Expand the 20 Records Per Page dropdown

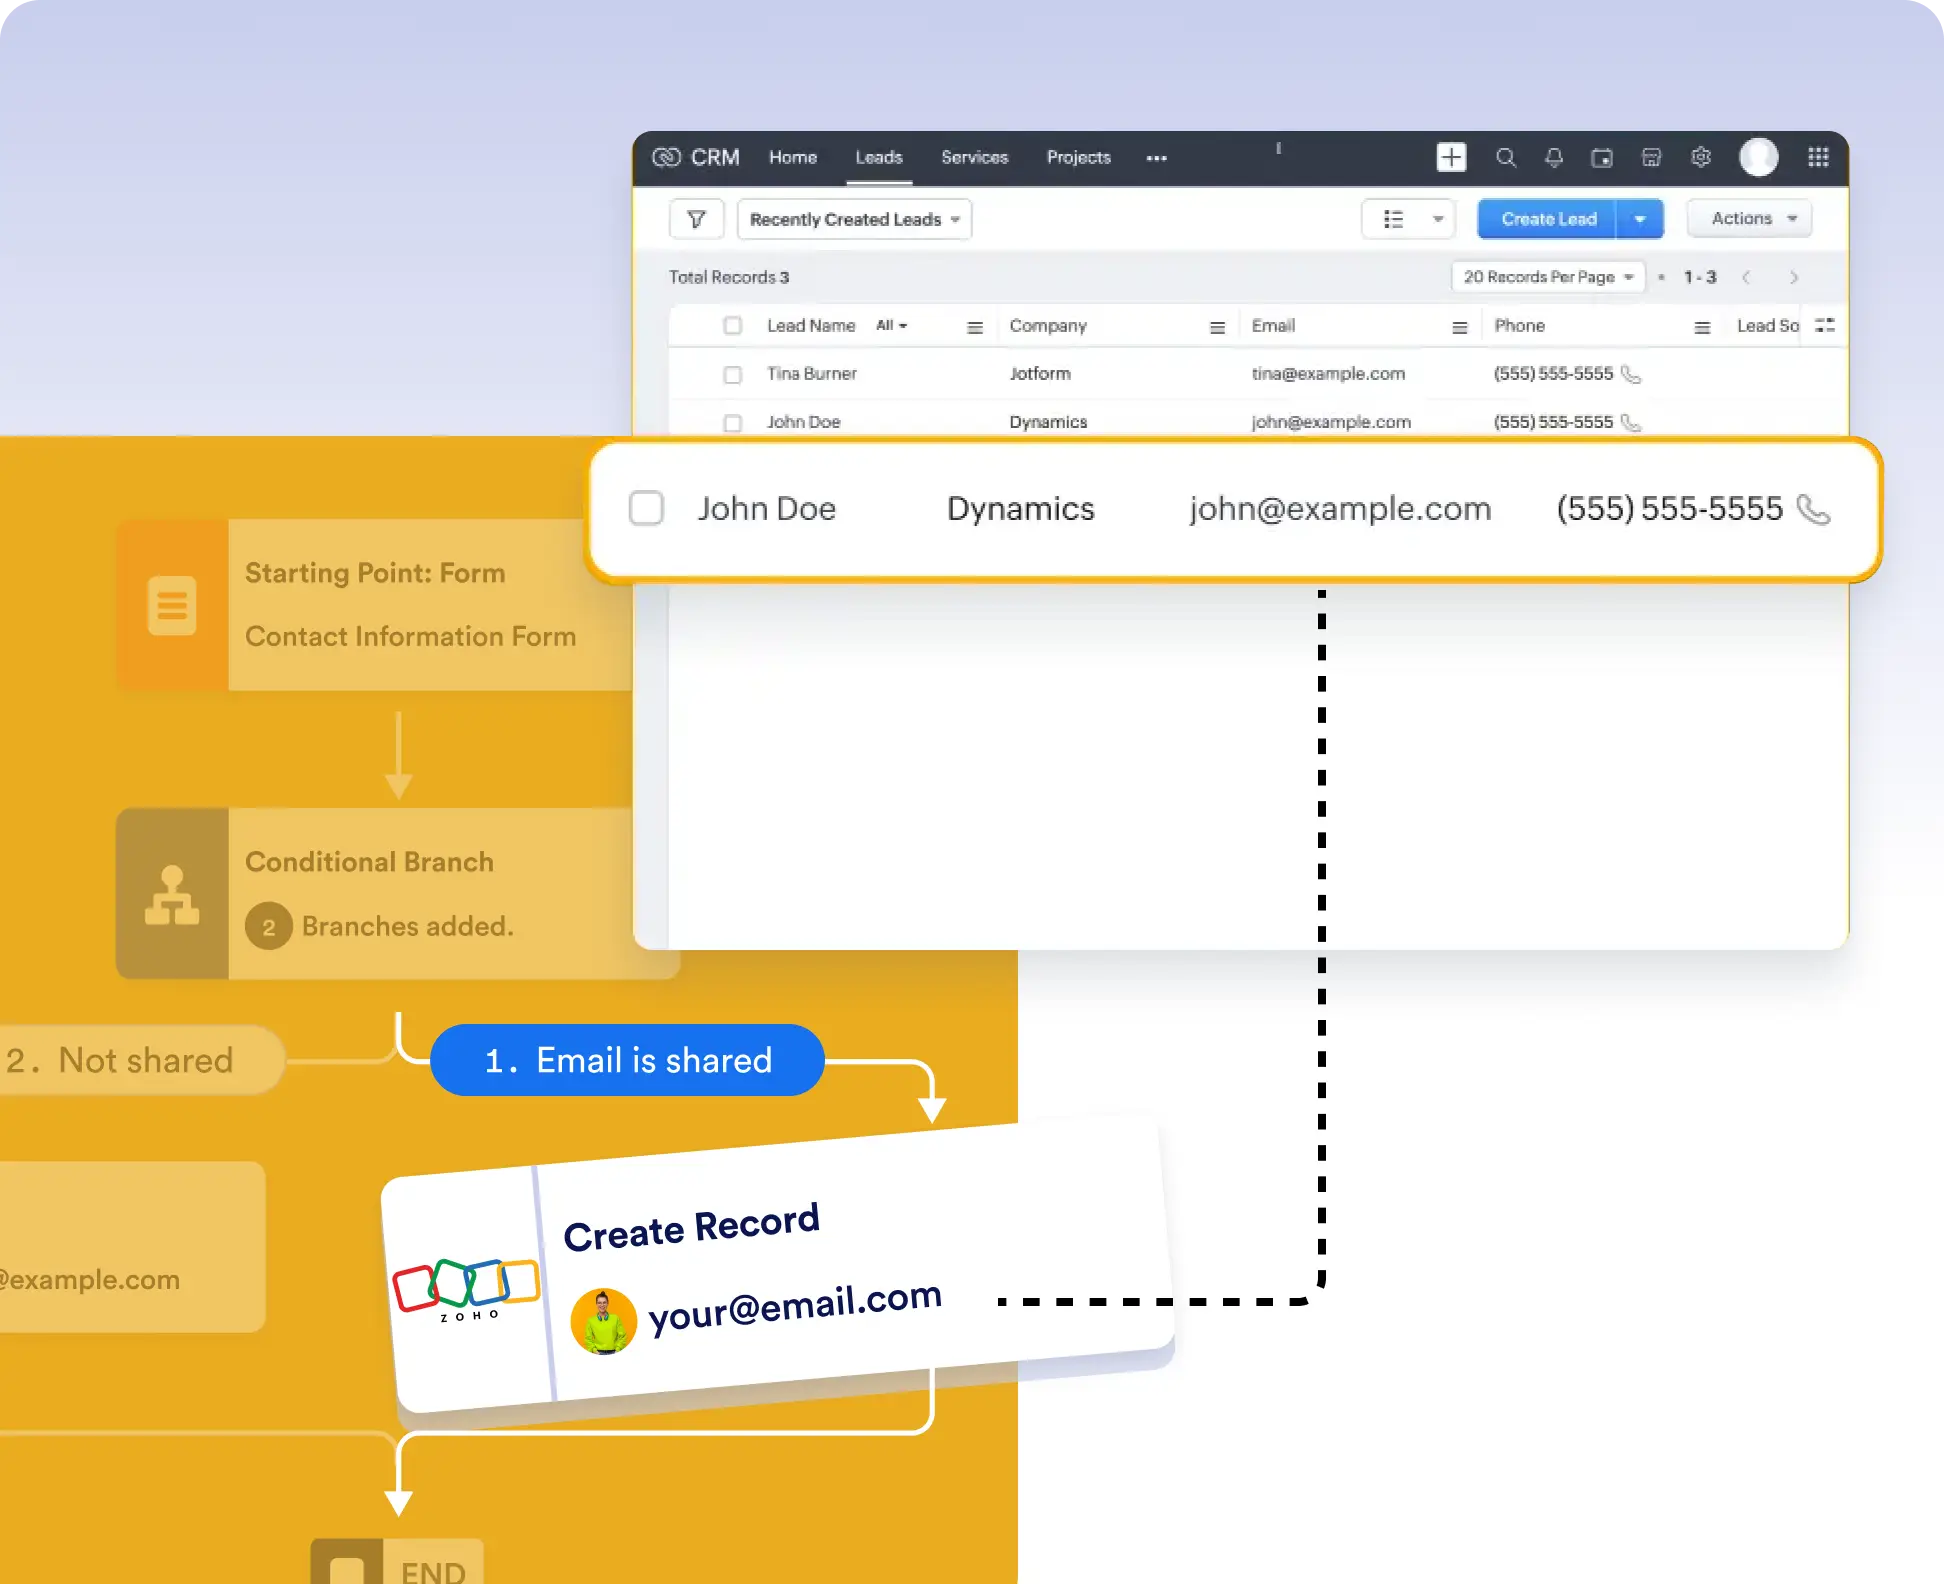pyautogui.click(x=1548, y=277)
